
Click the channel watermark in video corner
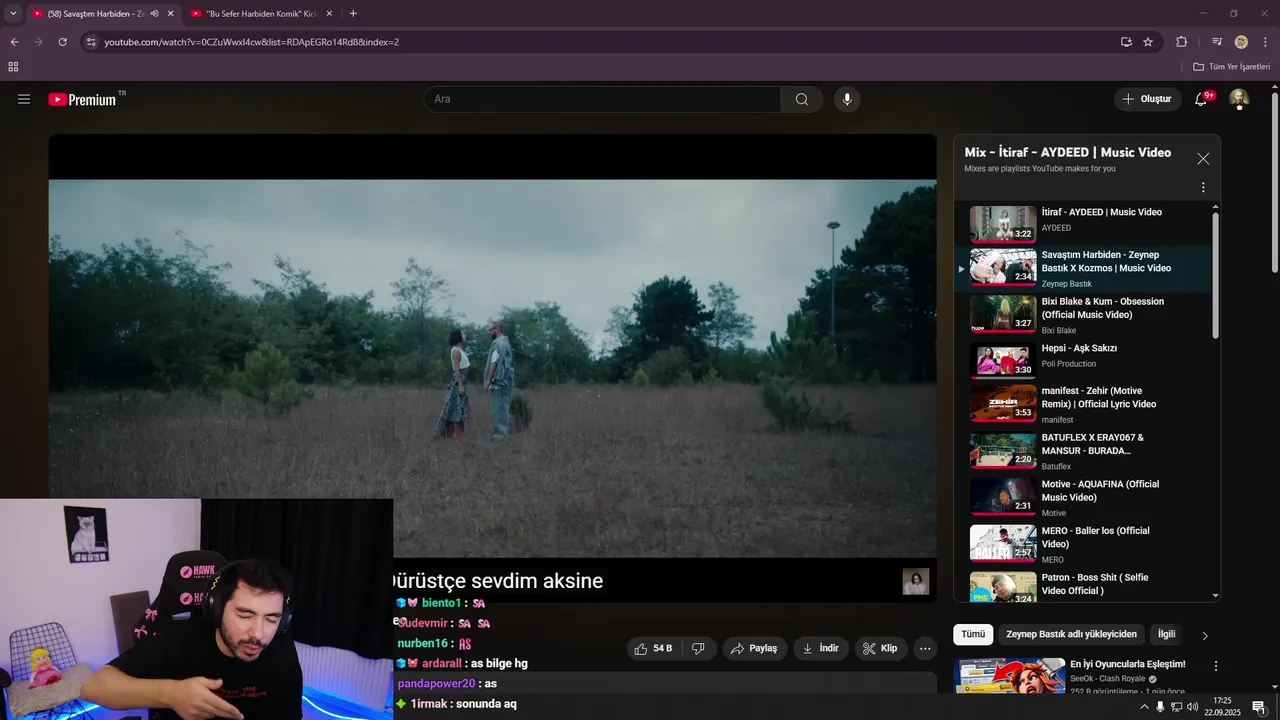click(x=915, y=581)
